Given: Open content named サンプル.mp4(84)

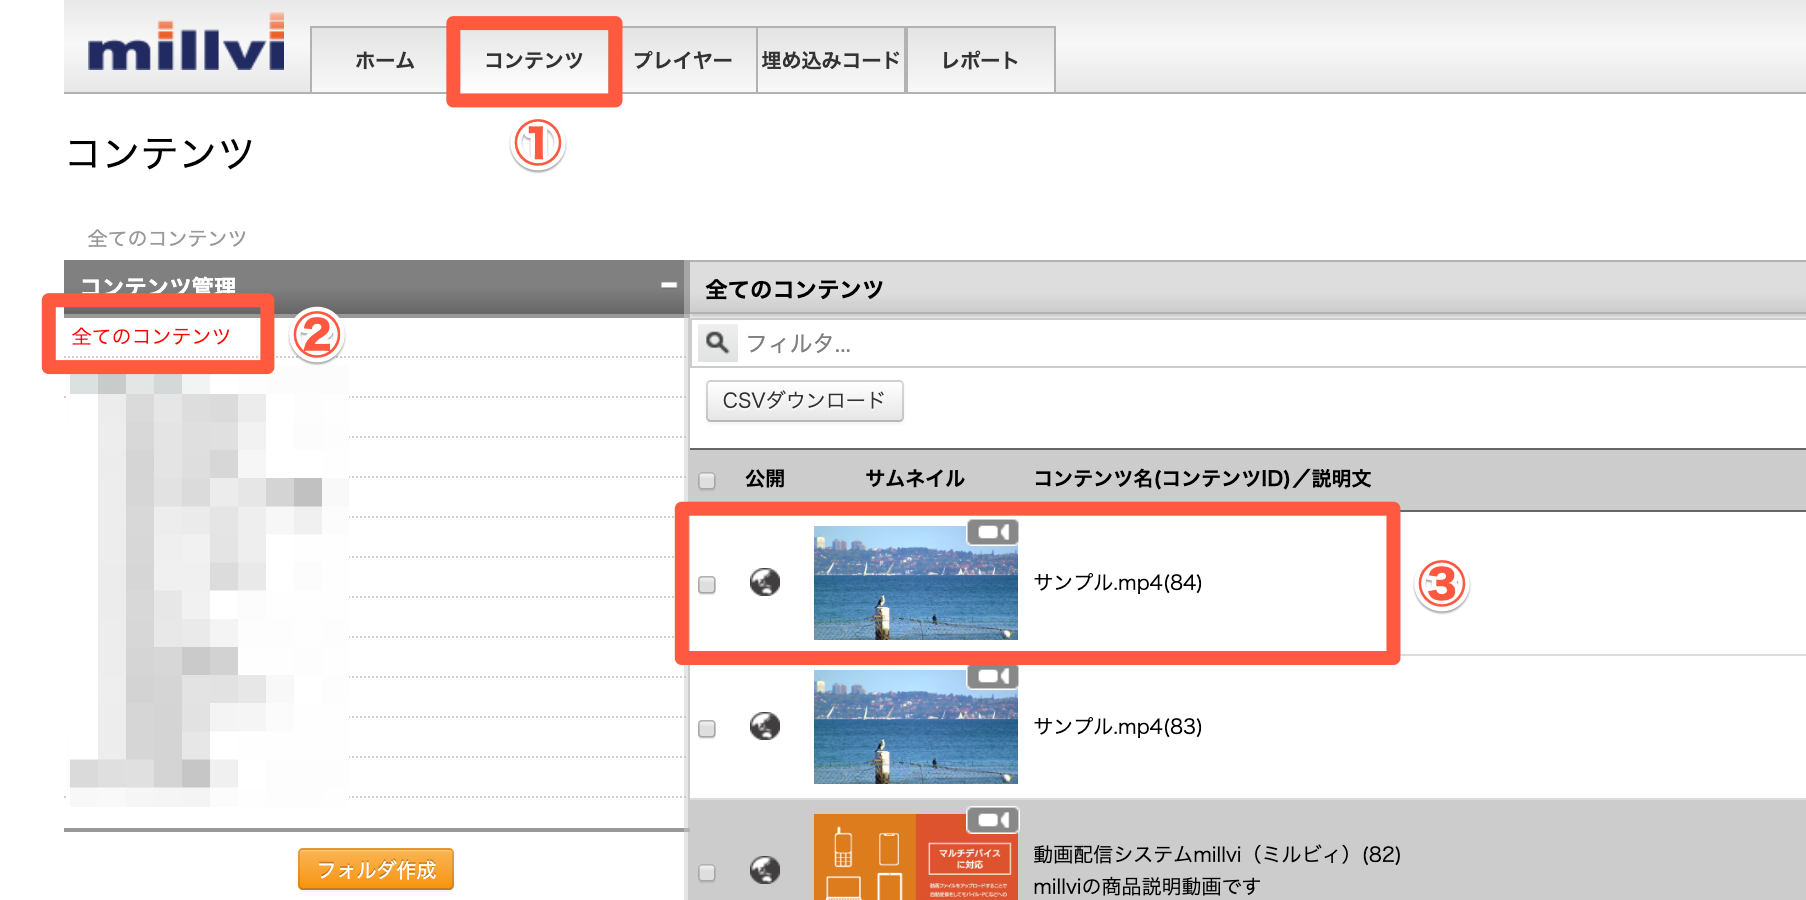Looking at the screenshot, I should click(1117, 582).
